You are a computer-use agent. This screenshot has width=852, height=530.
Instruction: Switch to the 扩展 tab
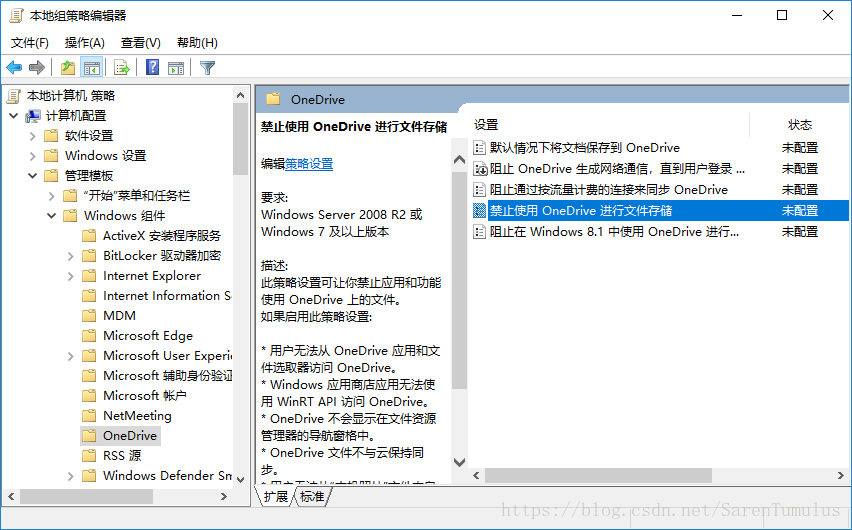275,496
